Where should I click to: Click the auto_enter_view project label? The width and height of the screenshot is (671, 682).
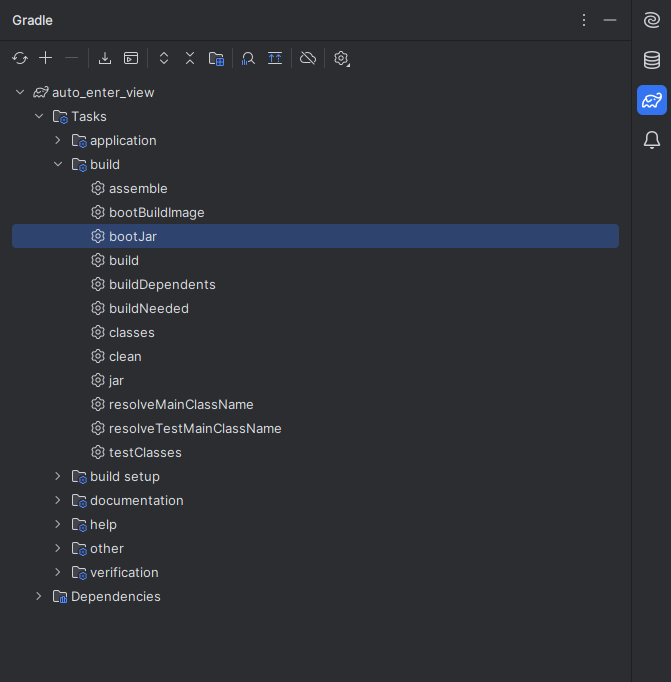point(103,93)
